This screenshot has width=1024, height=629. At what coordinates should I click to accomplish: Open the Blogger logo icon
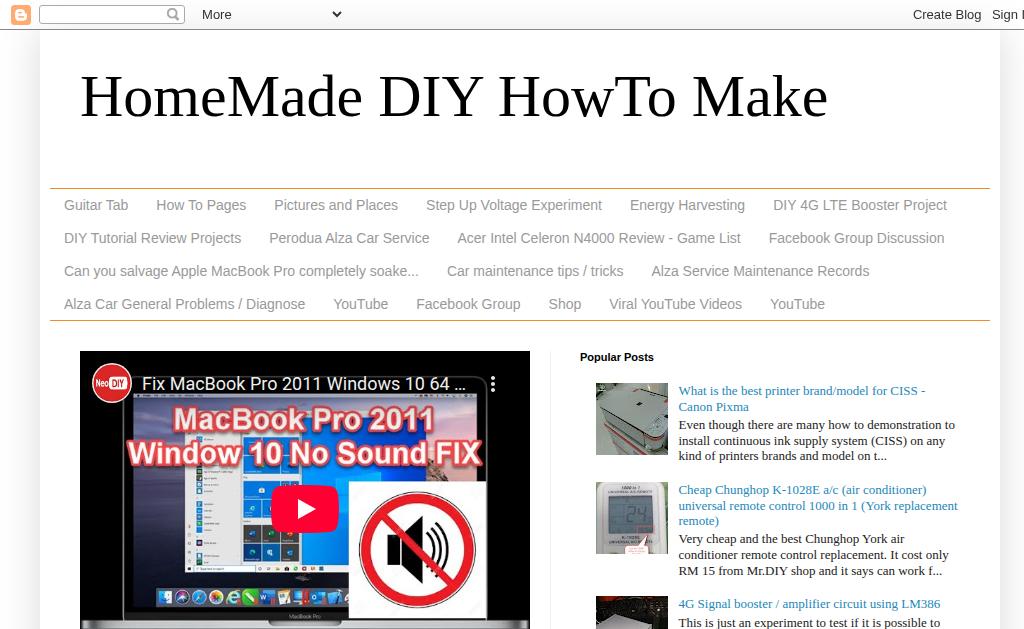[21, 14]
